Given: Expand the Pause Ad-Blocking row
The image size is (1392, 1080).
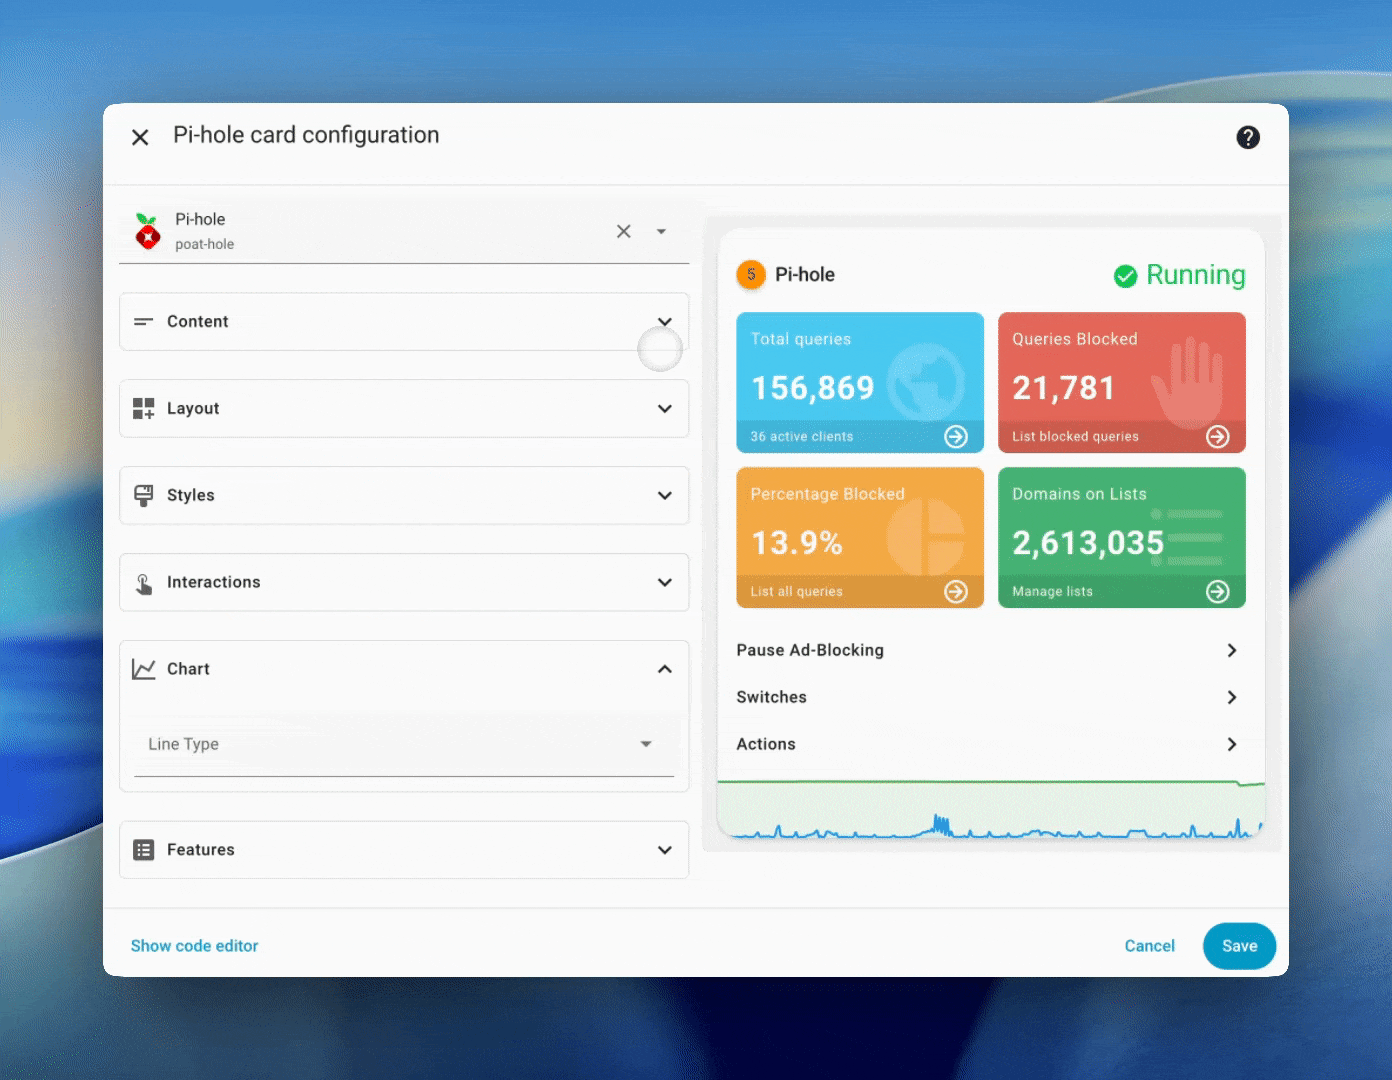Looking at the screenshot, I should 1232,650.
